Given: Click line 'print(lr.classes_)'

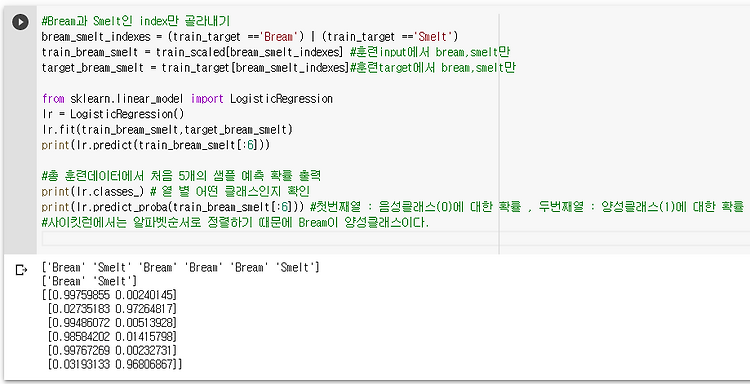Looking at the screenshot, I should [176, 192].
